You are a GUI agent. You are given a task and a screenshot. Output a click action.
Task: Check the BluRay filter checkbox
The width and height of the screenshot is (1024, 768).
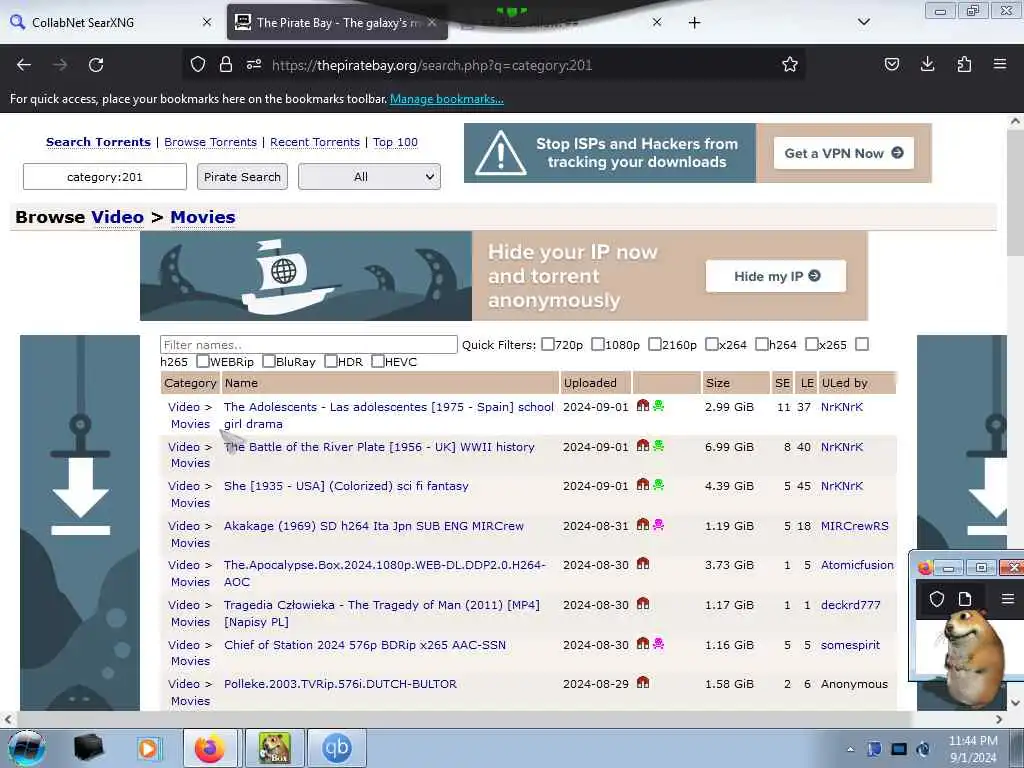coord(268,361)
